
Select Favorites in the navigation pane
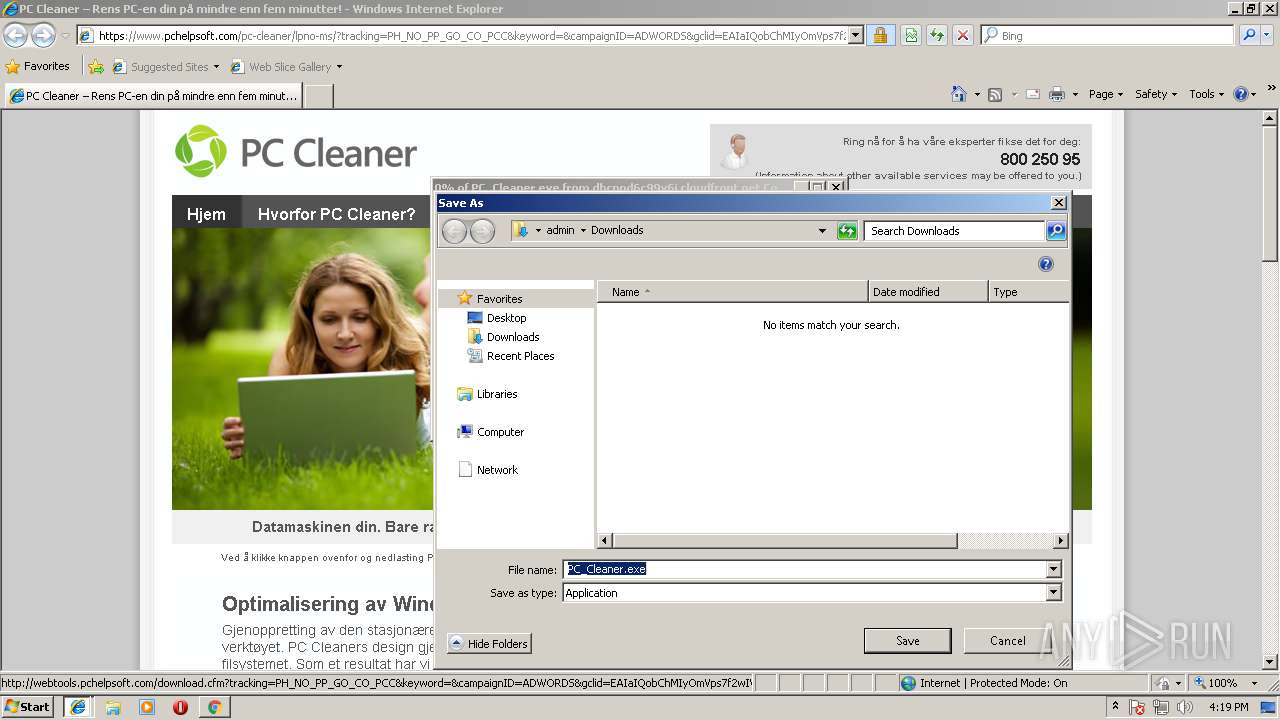tap(499, 299)
